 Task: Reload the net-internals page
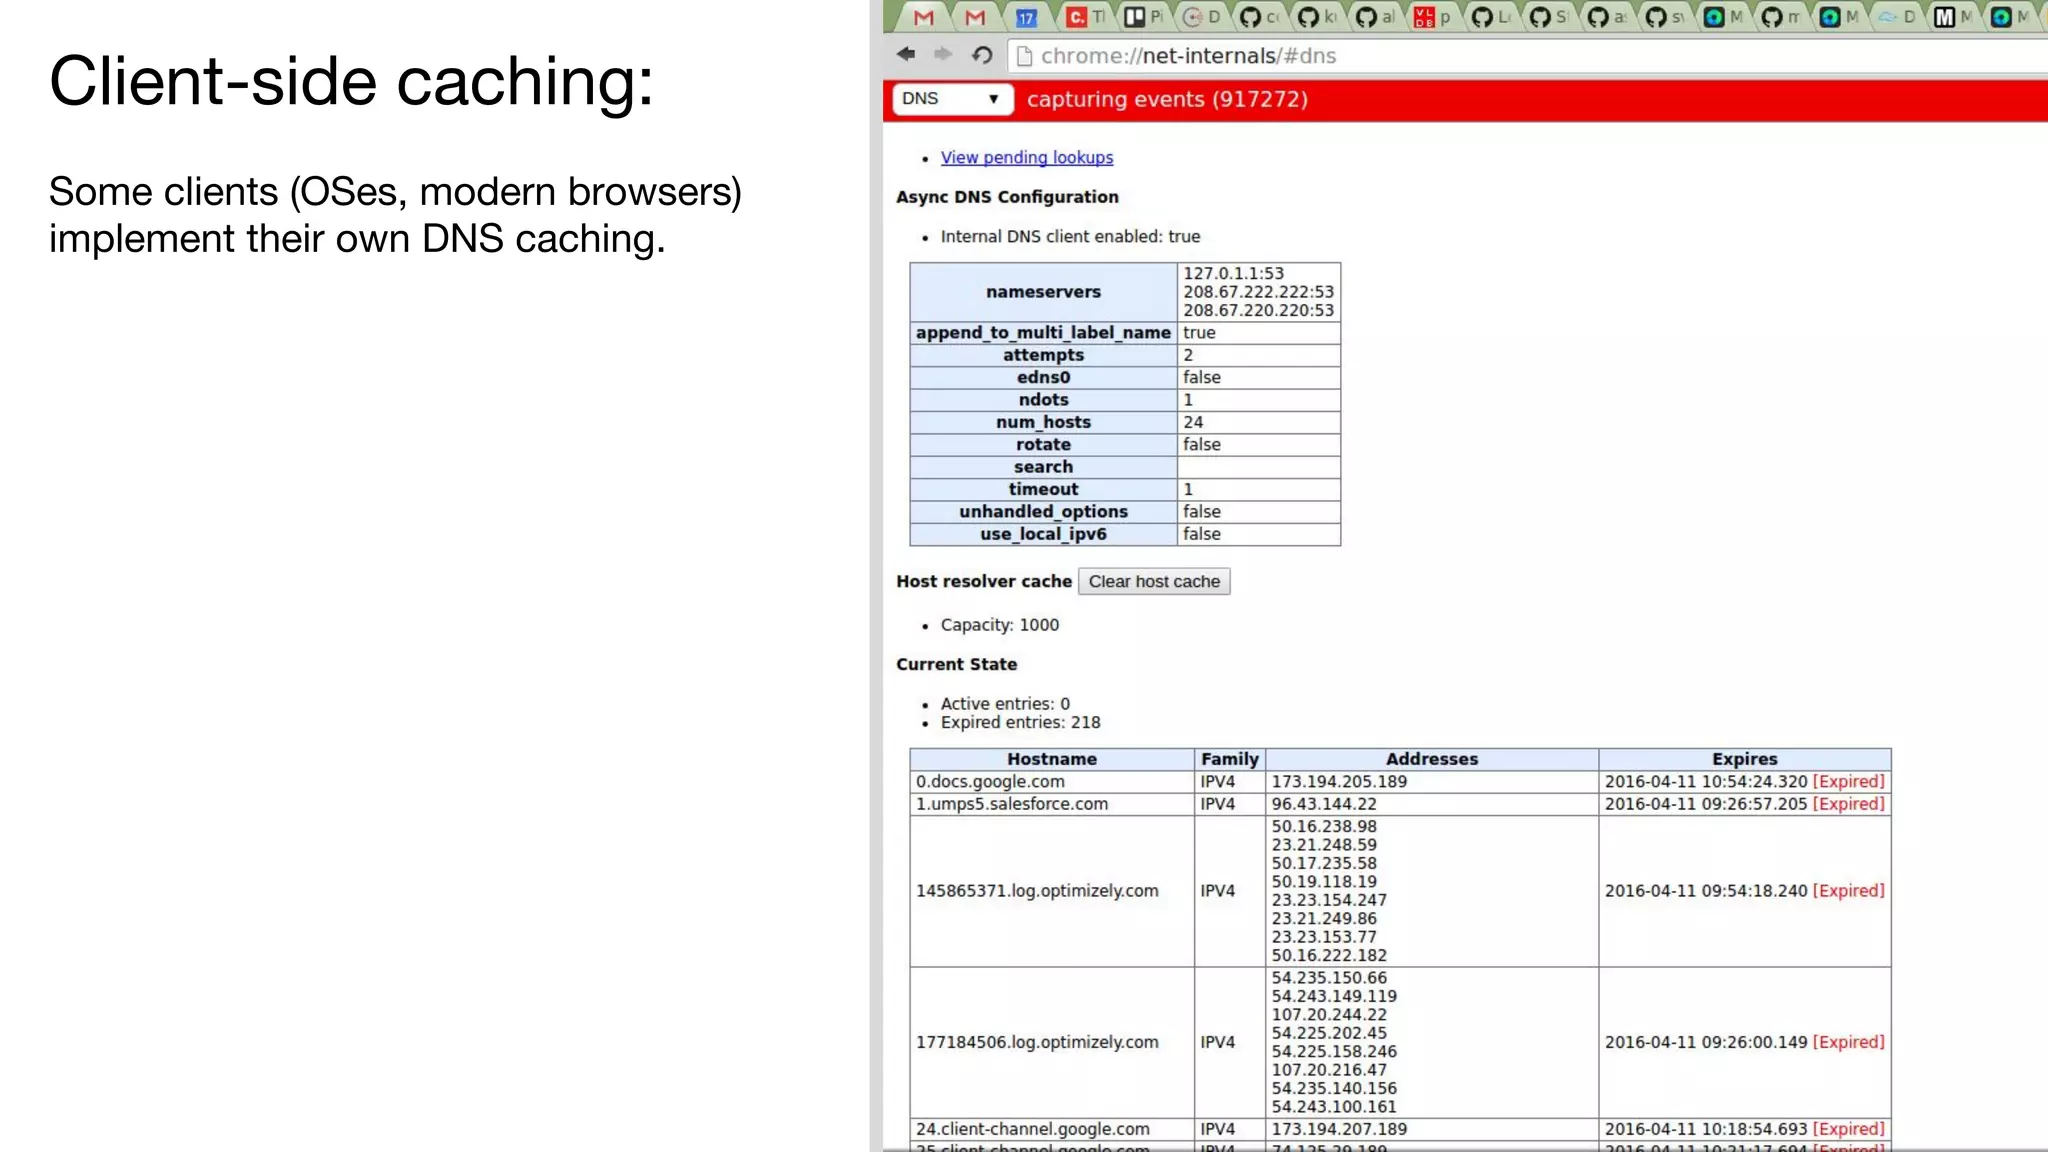(x=982, y=55)
